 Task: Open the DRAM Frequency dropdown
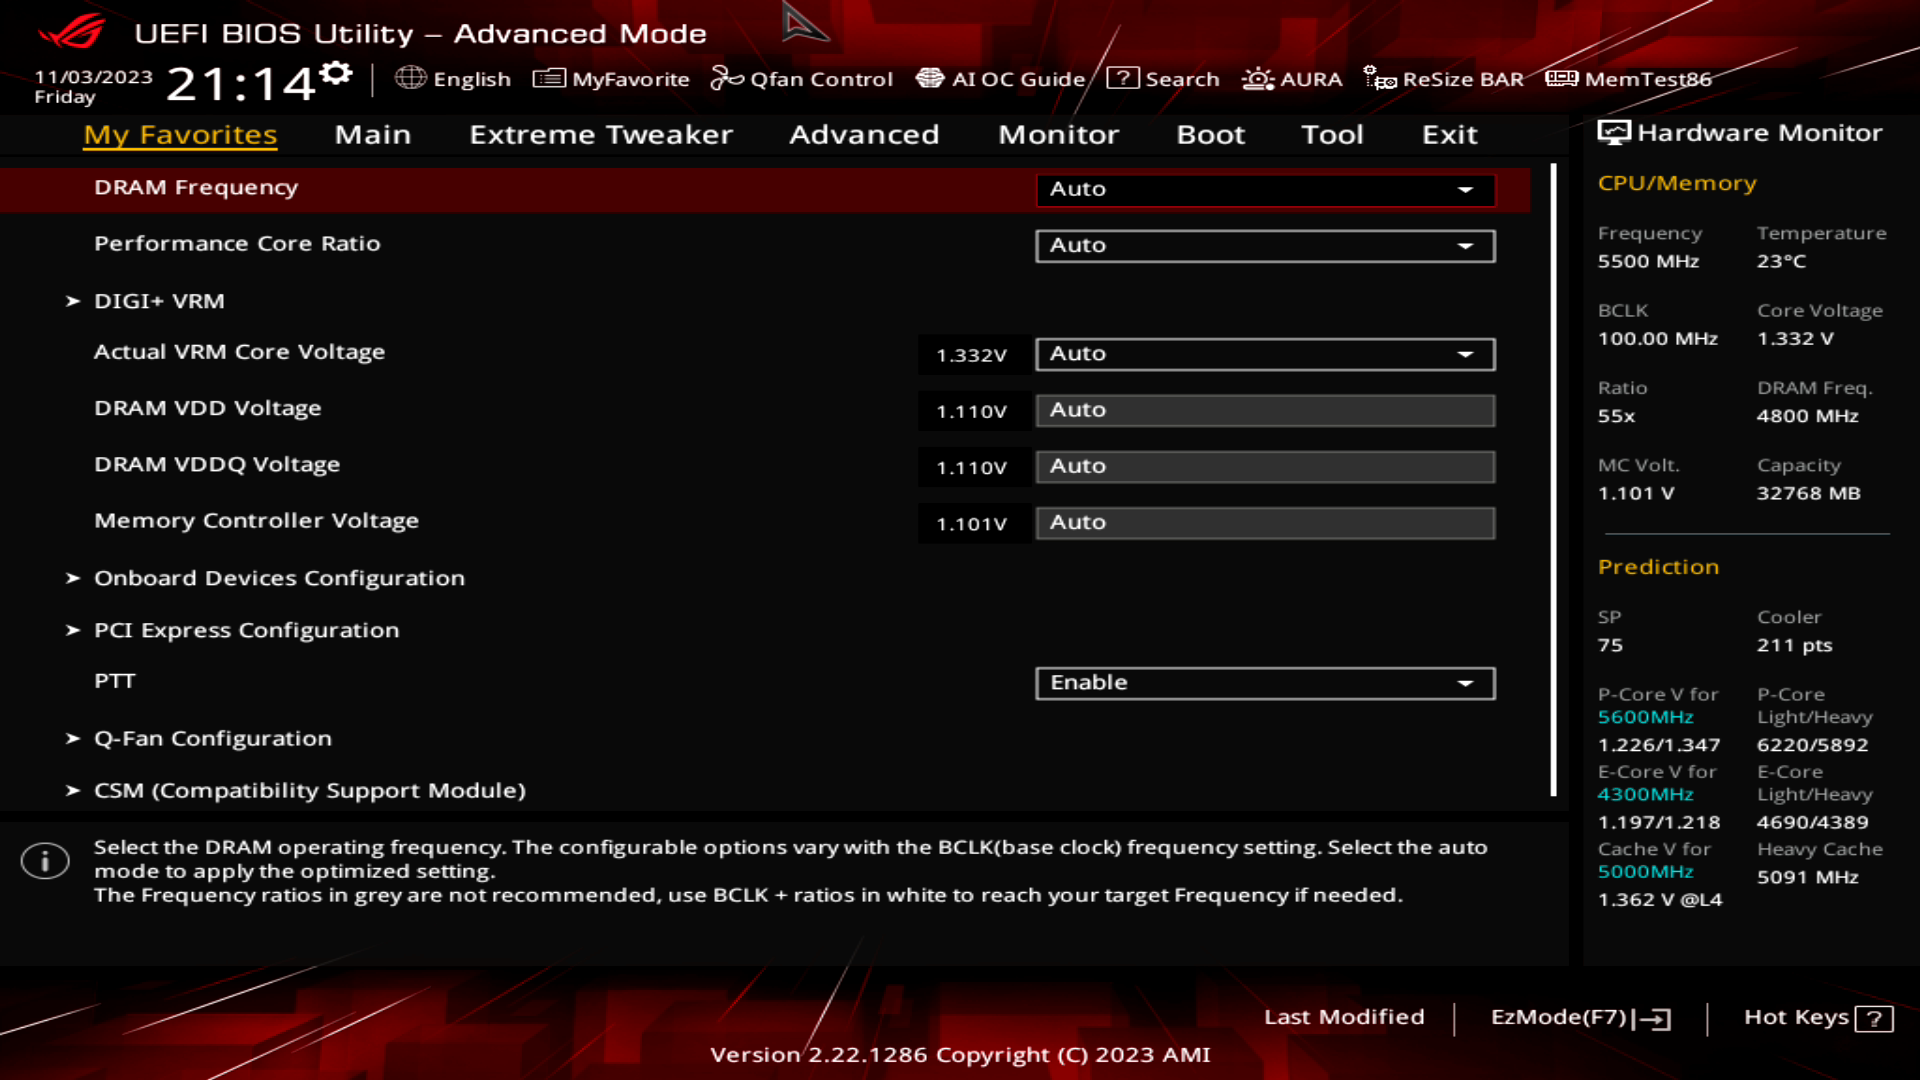[1265, 189]
